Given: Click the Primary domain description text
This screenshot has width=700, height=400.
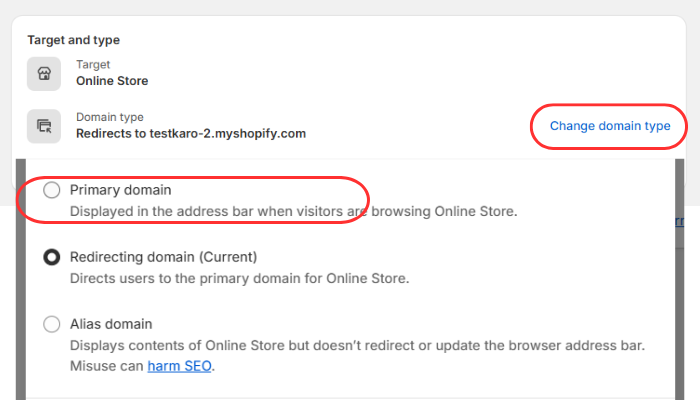Looking at the screenshot, I should [x=294, y=212].
